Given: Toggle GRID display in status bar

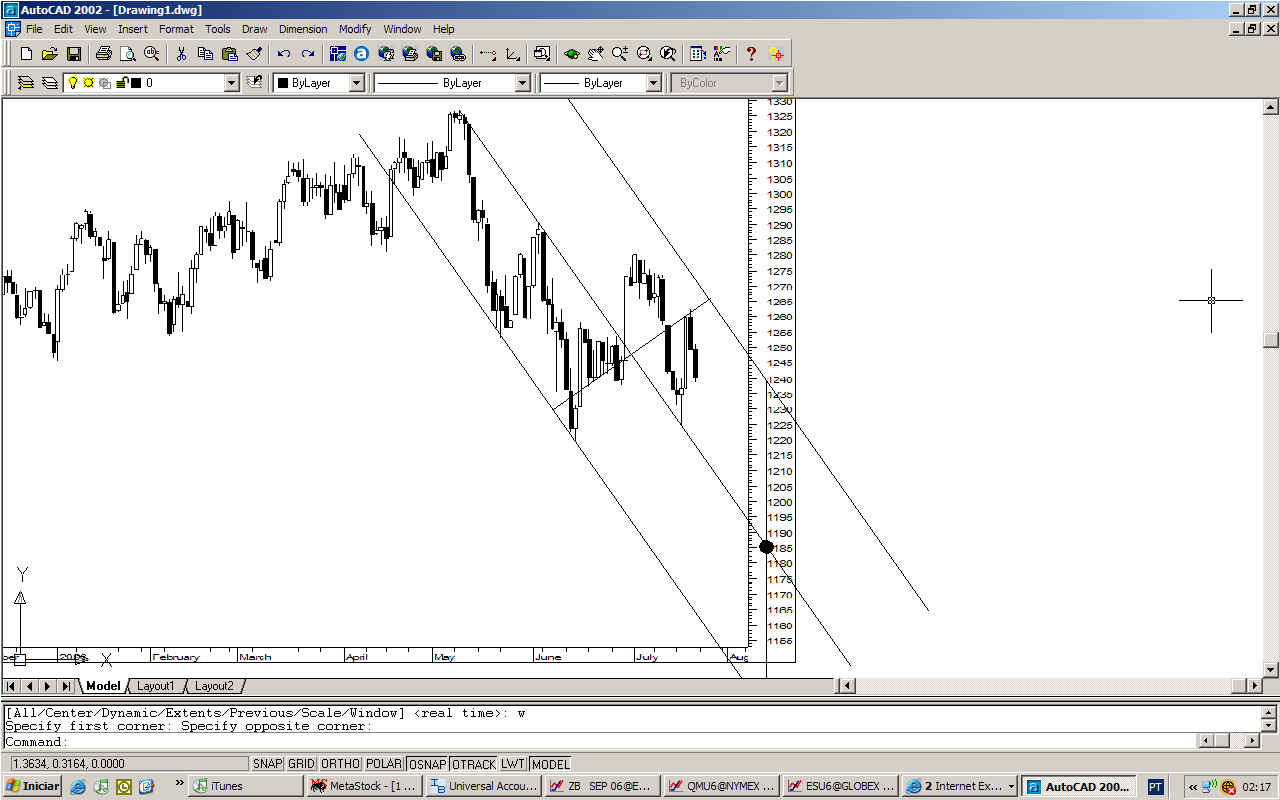Looking at the screenshot, I should tap(301, 764).
